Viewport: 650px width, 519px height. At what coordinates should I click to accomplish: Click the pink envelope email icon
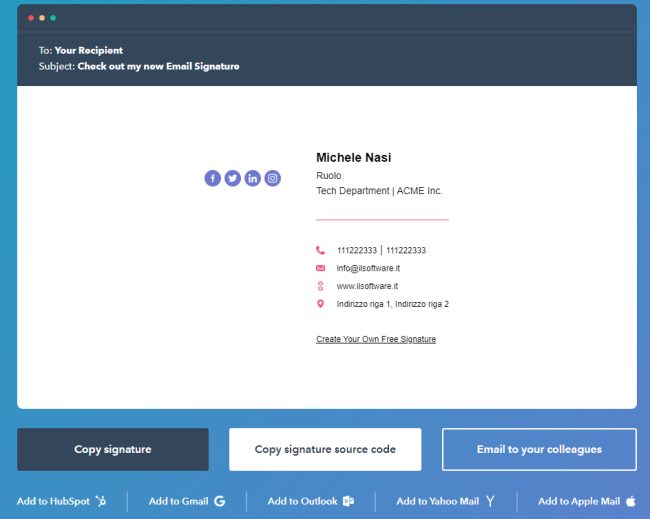320,268
